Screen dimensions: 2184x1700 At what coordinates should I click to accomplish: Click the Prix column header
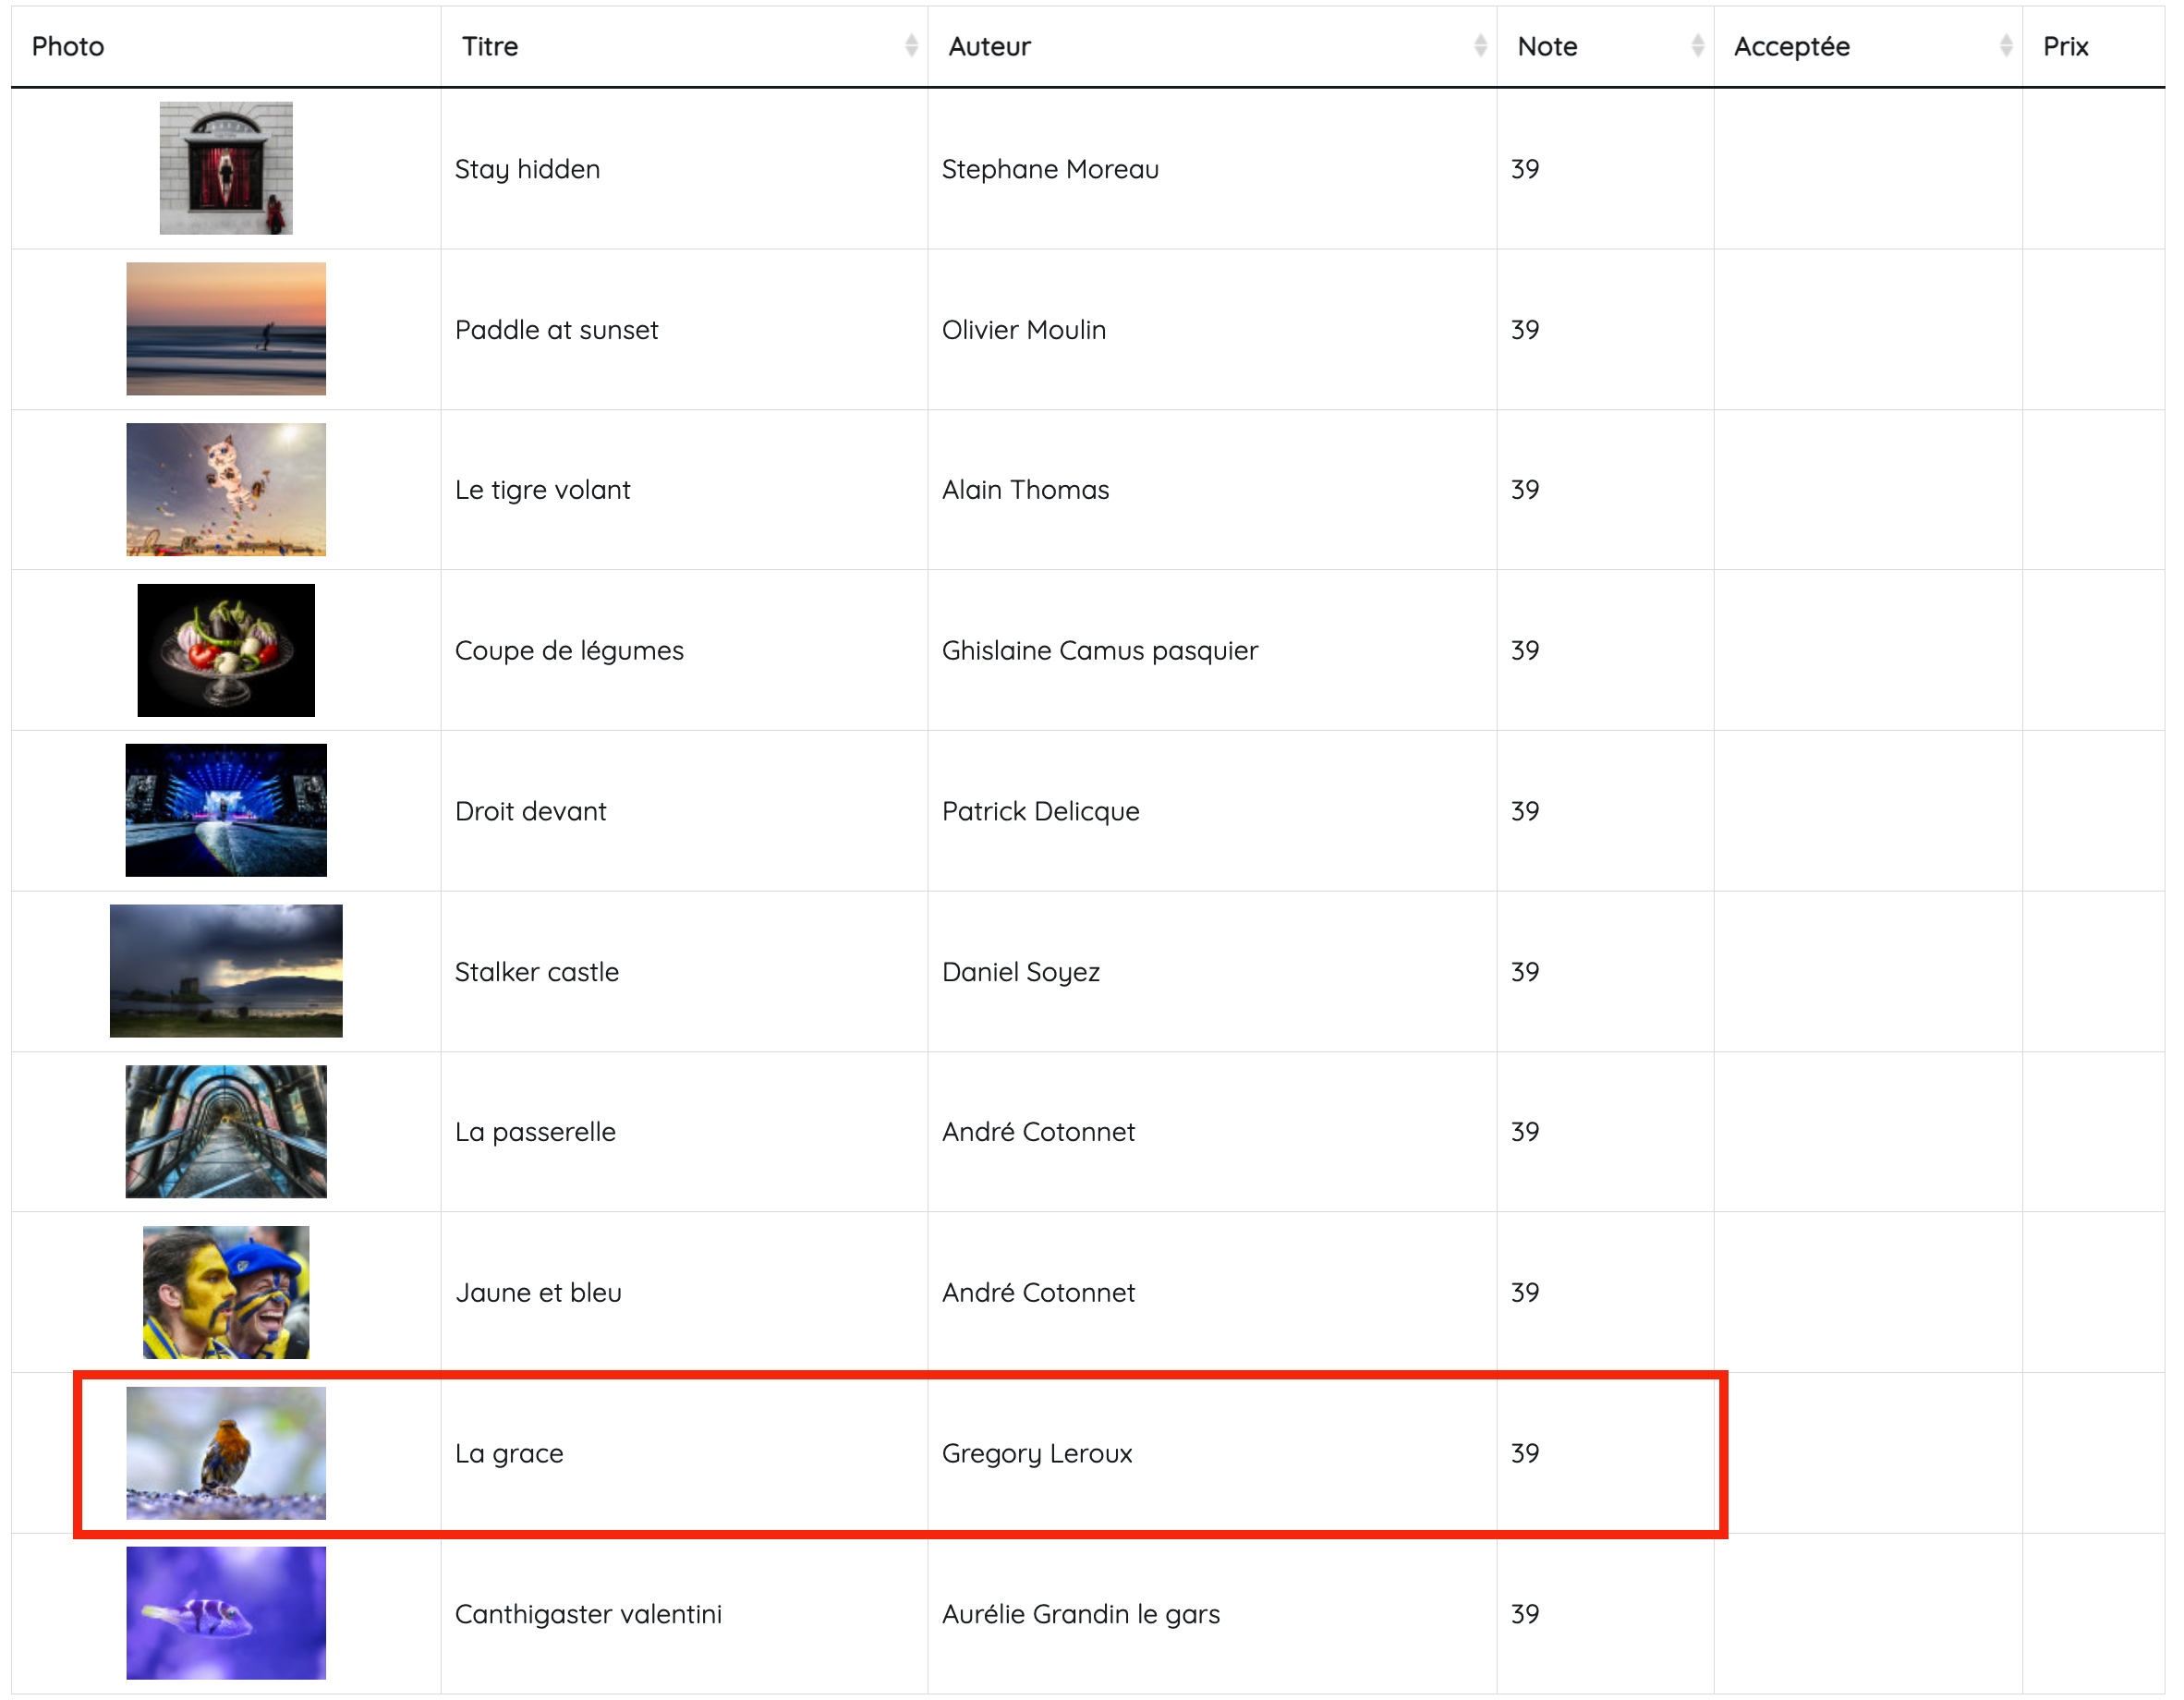2065,46
